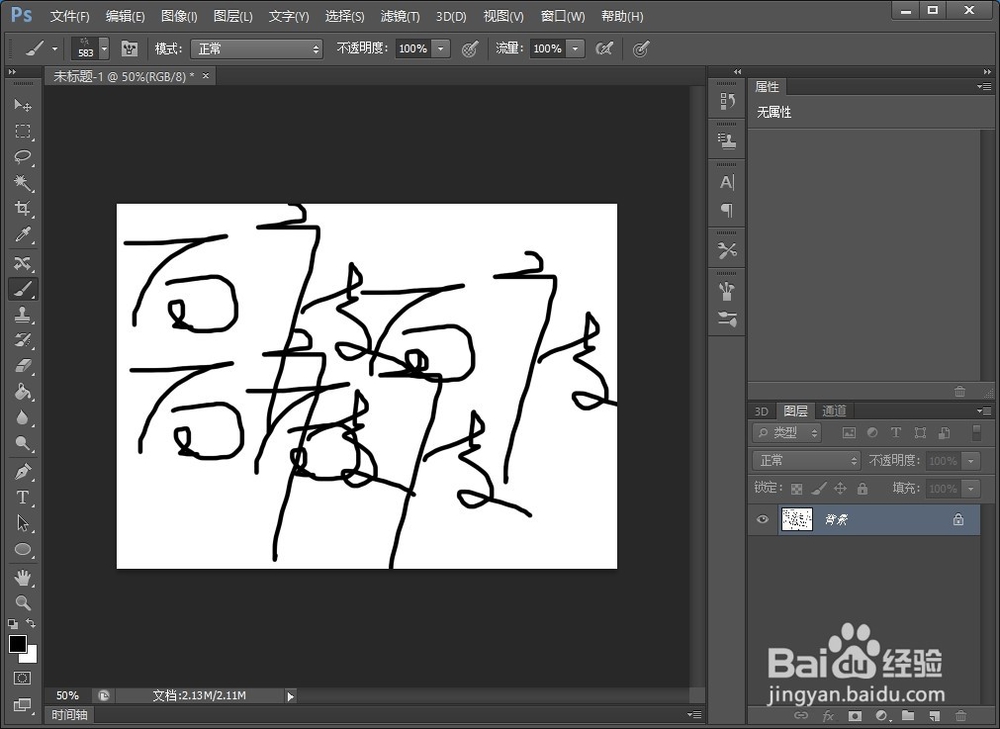1000x729 pixels.
Task: Toggle pressure for opacity
Action: (470, 48)
